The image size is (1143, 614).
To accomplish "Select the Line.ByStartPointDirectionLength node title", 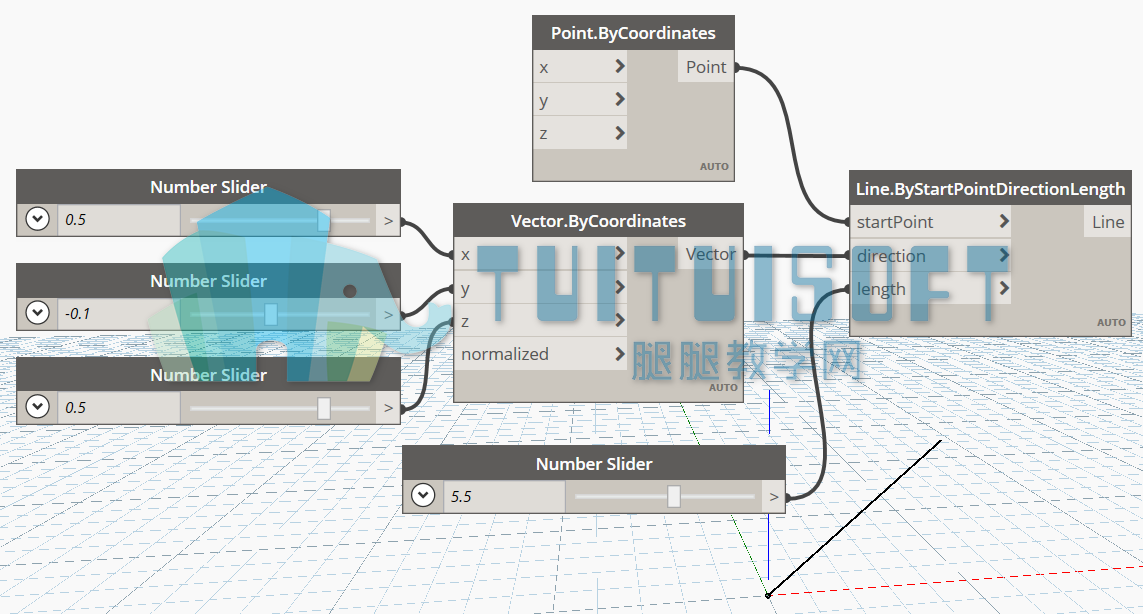I will coord(991,189).
